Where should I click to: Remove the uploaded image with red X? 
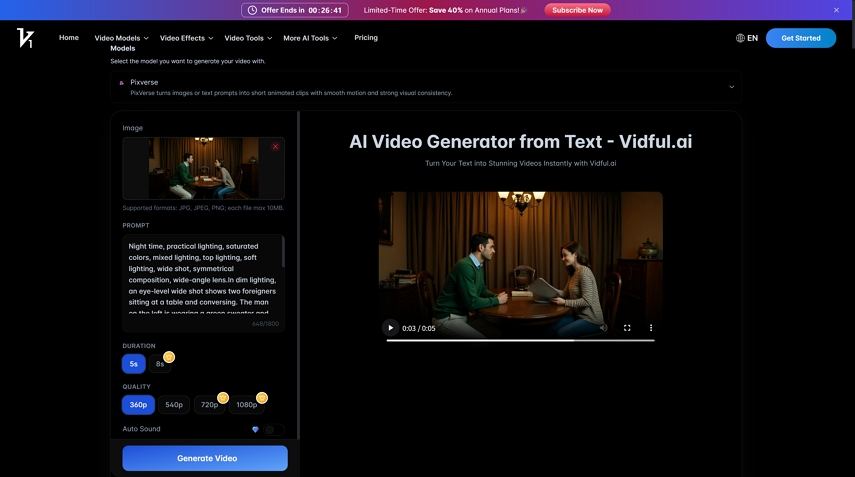(x=275, y=147)
